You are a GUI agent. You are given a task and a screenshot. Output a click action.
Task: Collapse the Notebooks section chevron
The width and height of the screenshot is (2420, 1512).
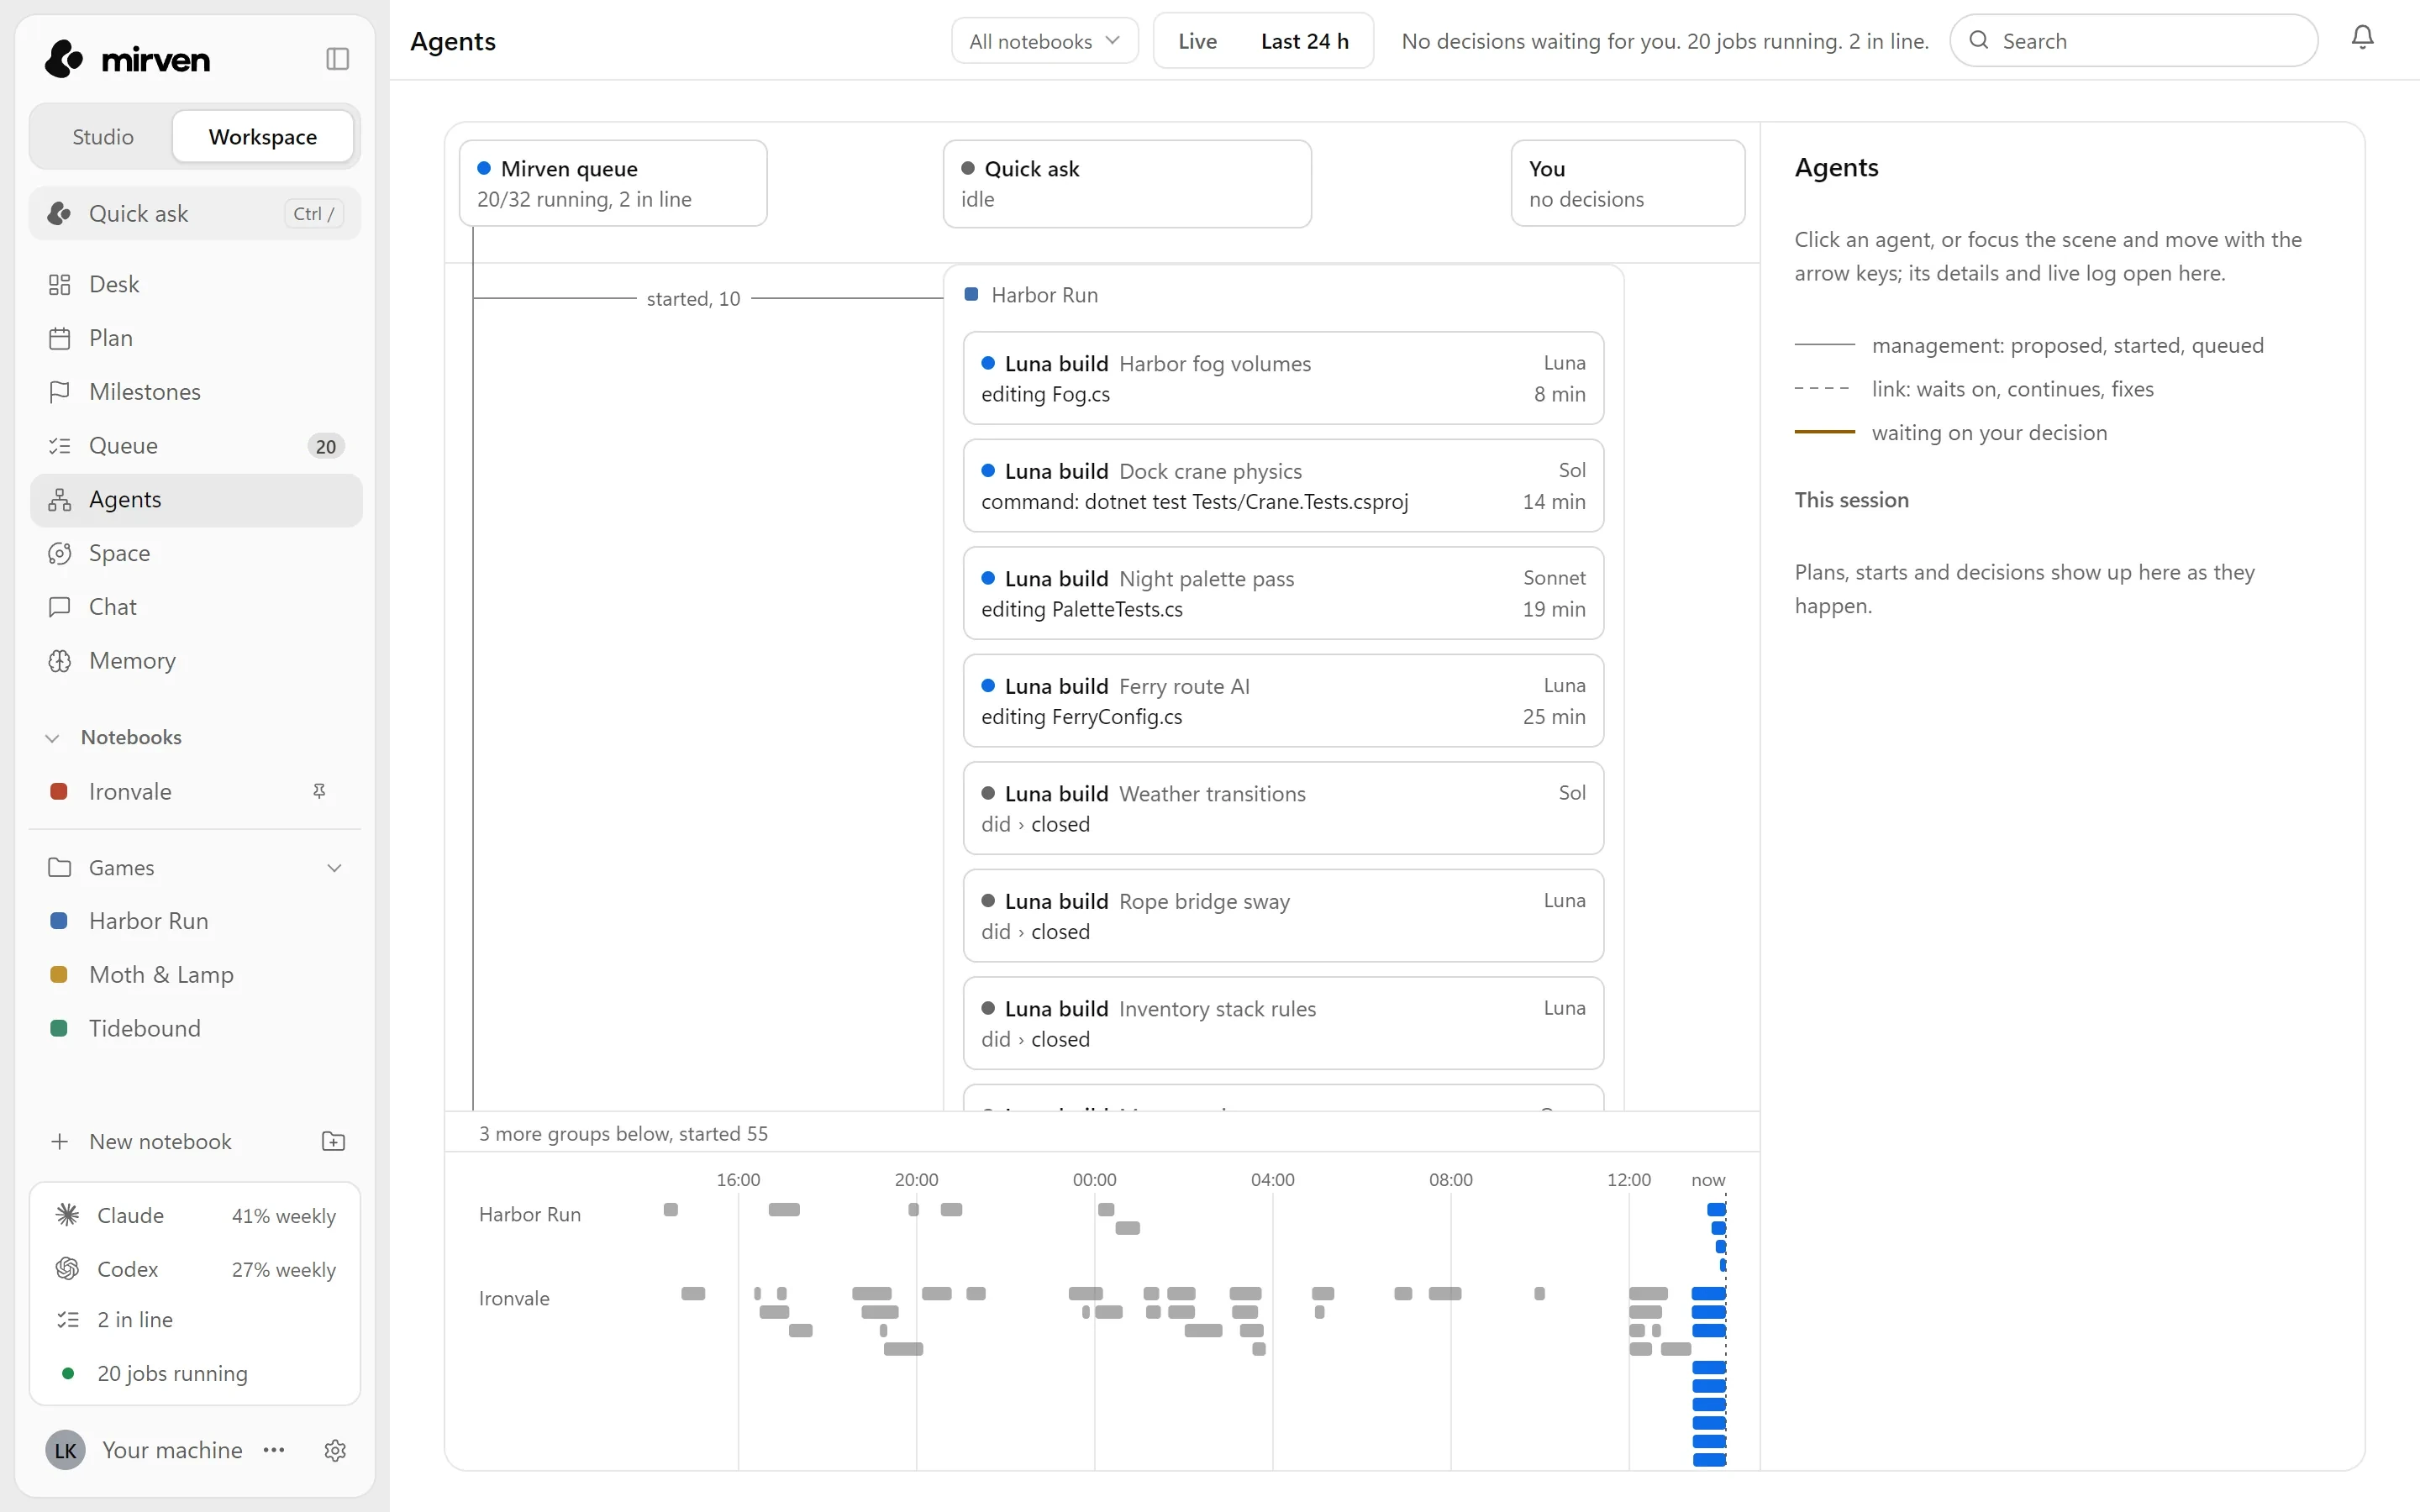[x=53, y=738]
